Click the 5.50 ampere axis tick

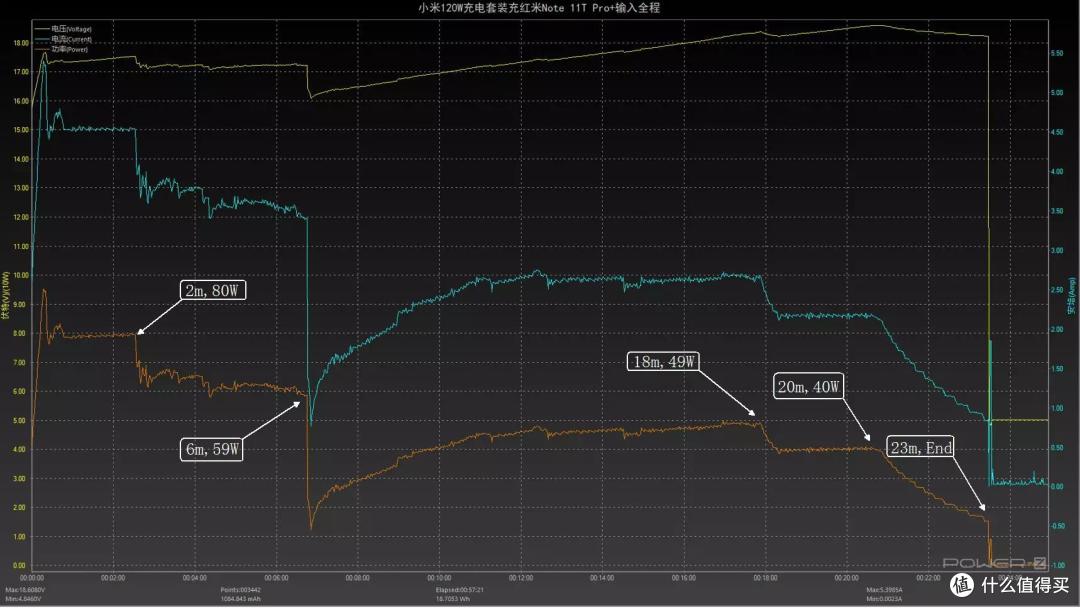point(1057,53)
